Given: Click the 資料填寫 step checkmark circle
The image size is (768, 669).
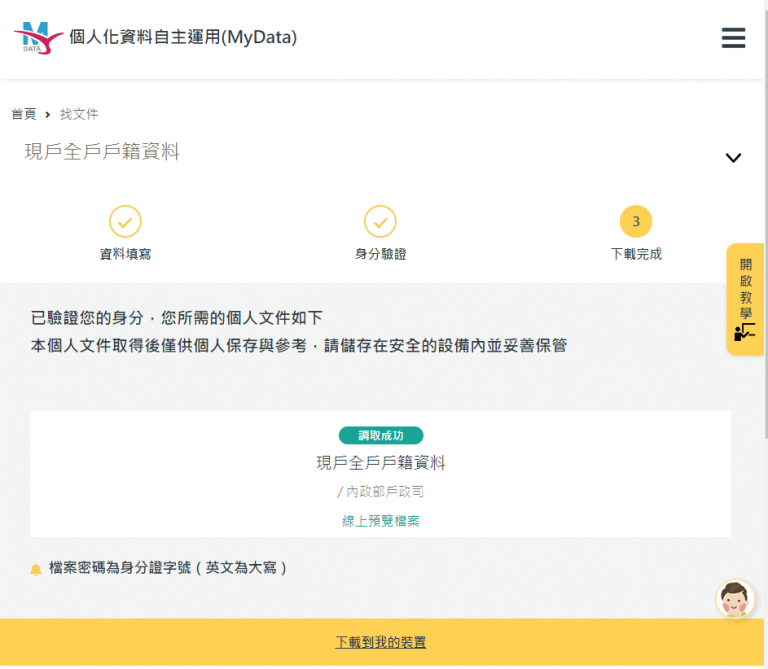Looking at the screenshot, I should (x=125, y=221).
